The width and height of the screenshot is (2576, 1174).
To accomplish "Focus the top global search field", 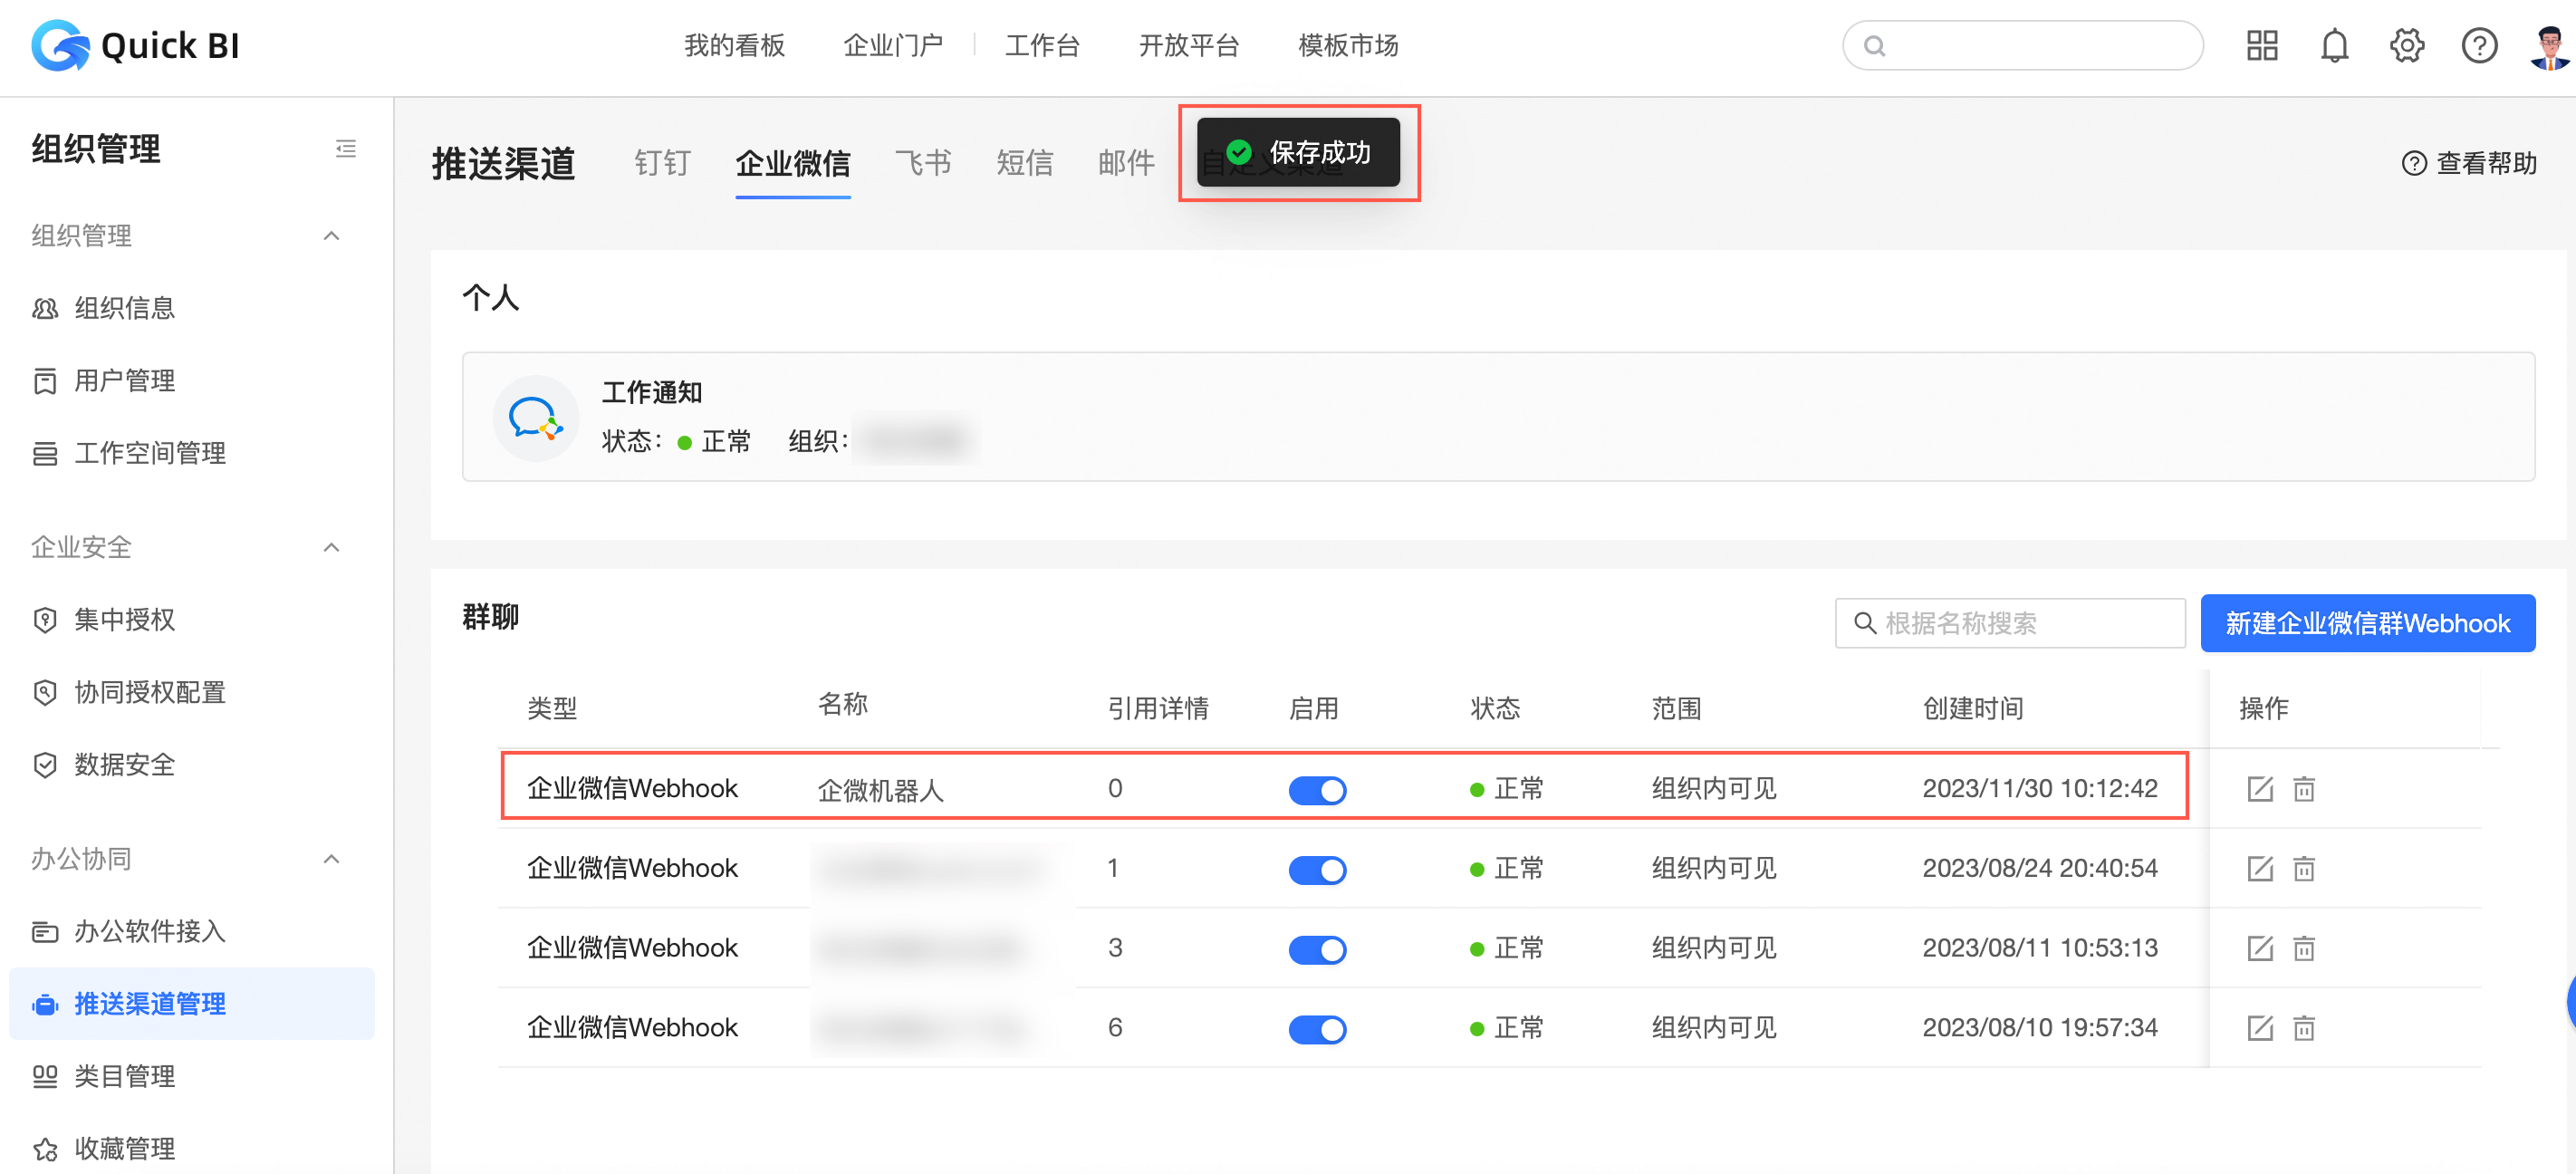I will (2022, 46).
